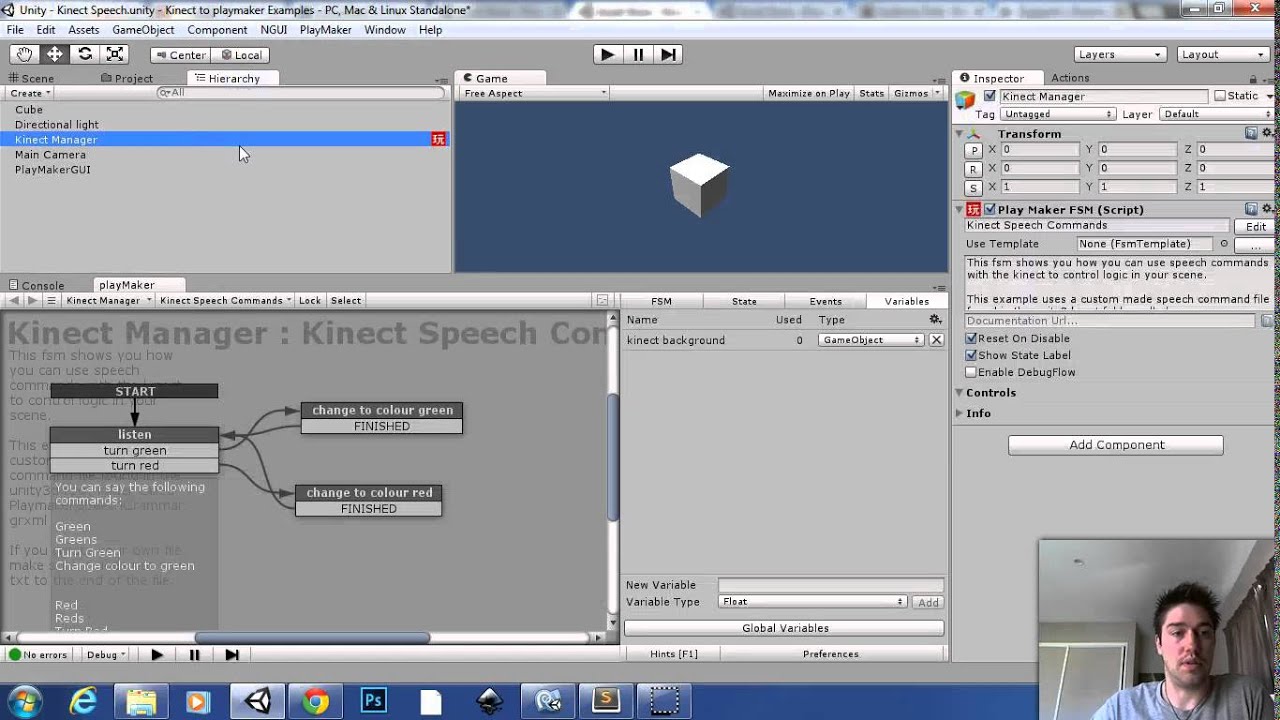Toggle the Static checkbox

(x=1219, y=96)
